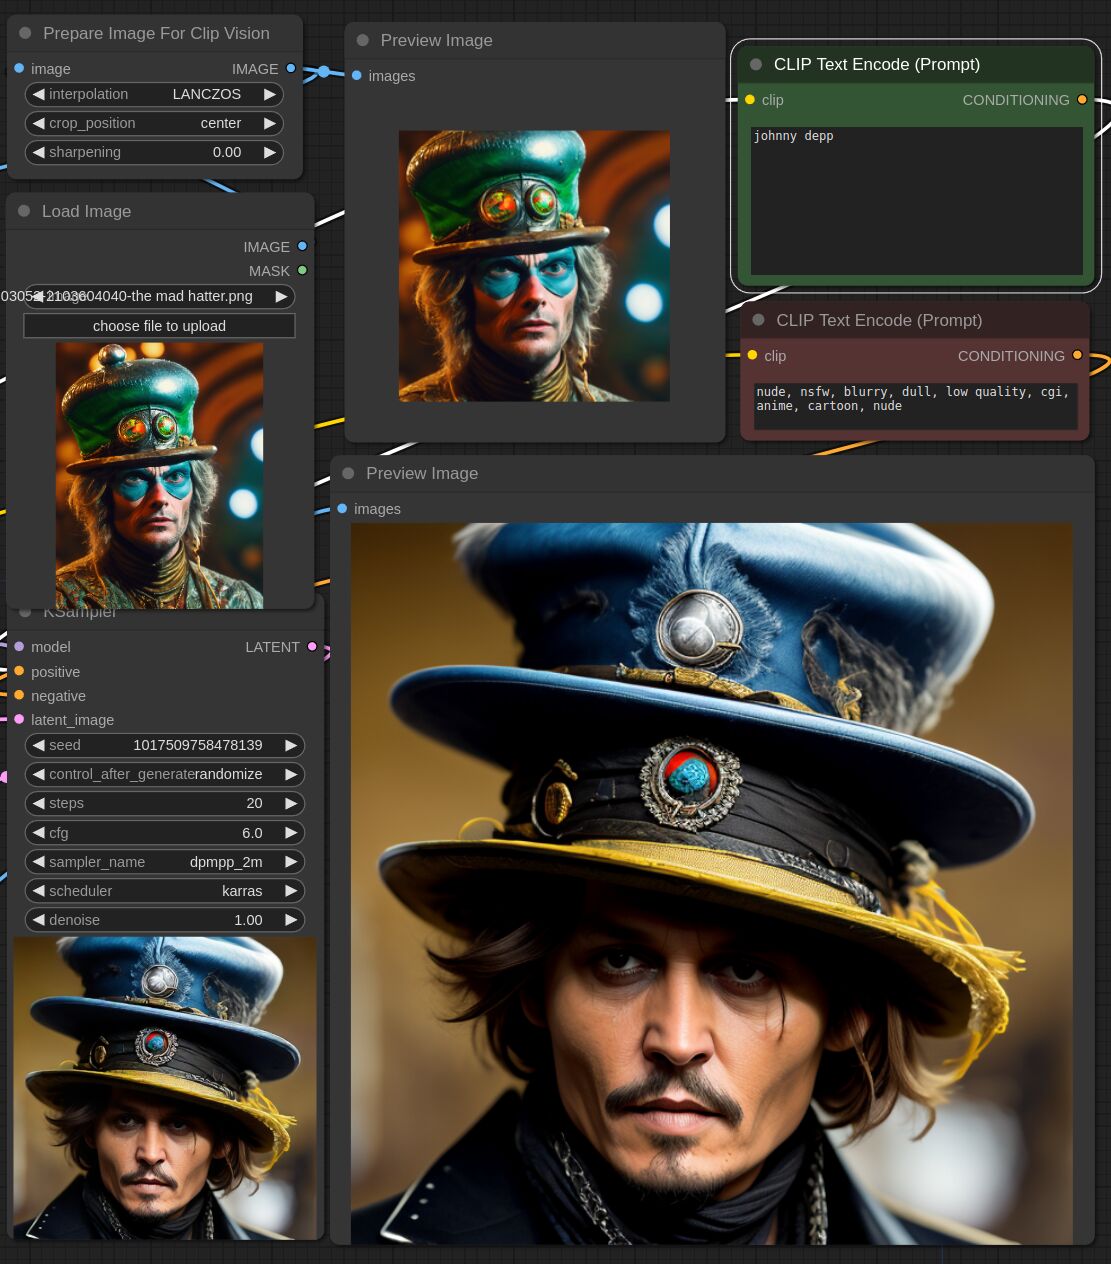Increase denoise with the right arrow
This screenshot has height=1264, width=1111.
291,919
